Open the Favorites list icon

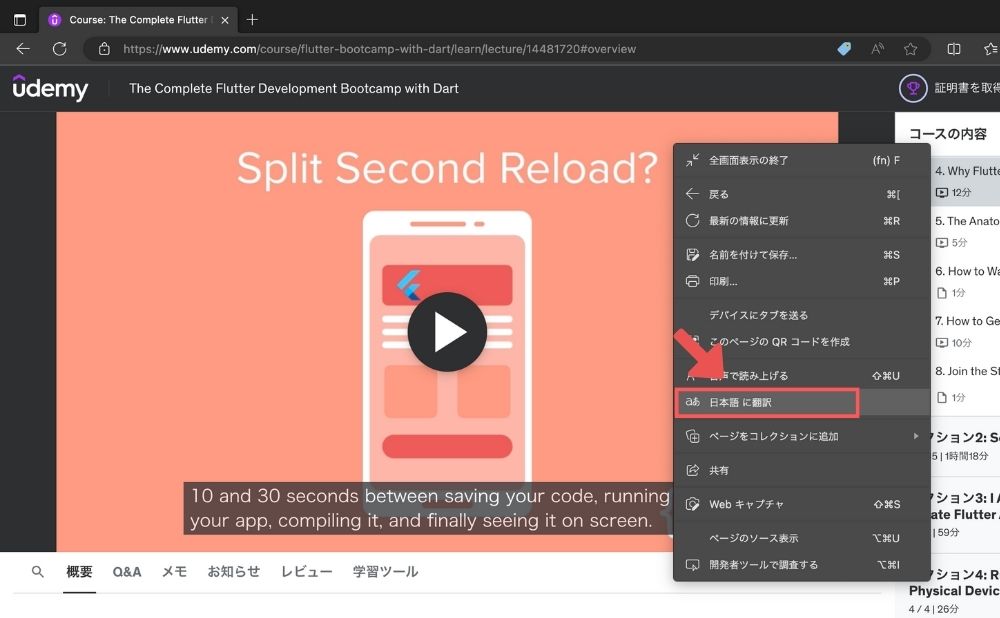pyautogui.click(x=990, y=49)
